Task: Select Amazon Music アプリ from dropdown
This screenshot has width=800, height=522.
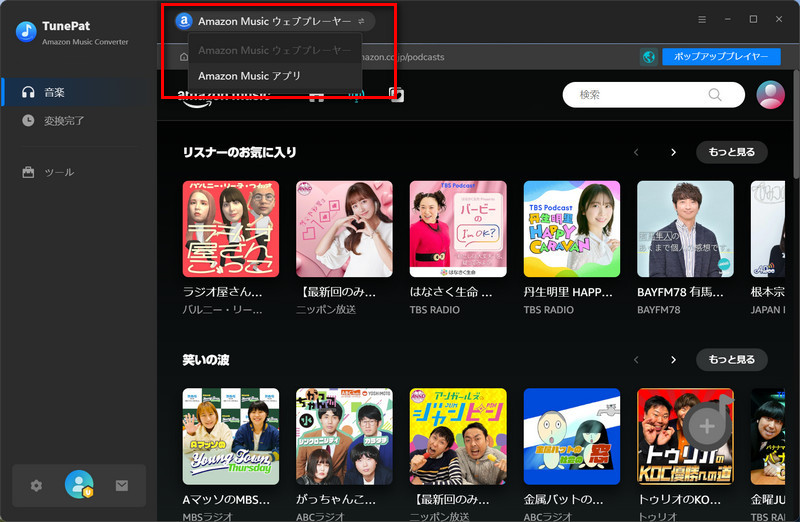Action: [x=275, y=76]
